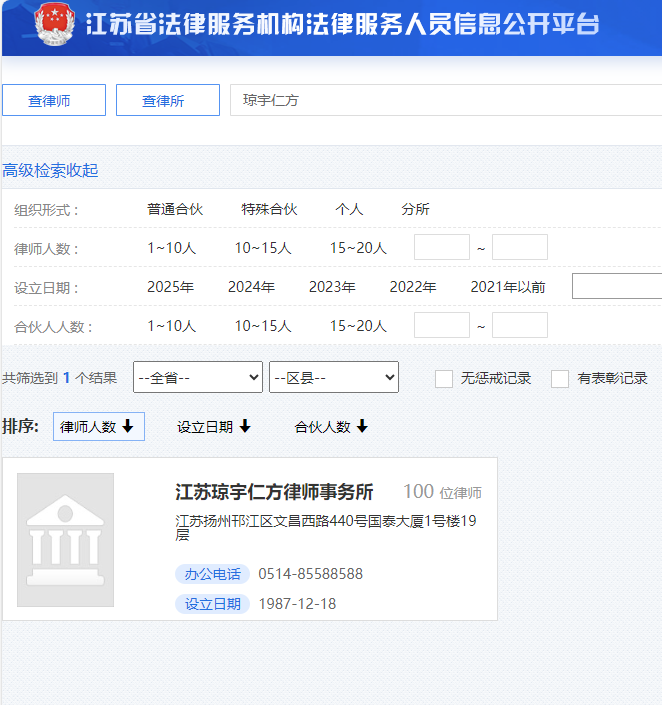Click the 100 位律师 count text
Viewport: 662px width, 705px height.
443,492
